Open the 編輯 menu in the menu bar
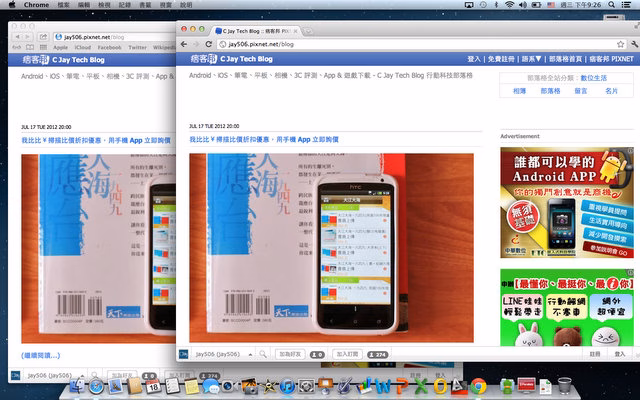This screenshot has width=640, height=400. click(x=84, y=5)
